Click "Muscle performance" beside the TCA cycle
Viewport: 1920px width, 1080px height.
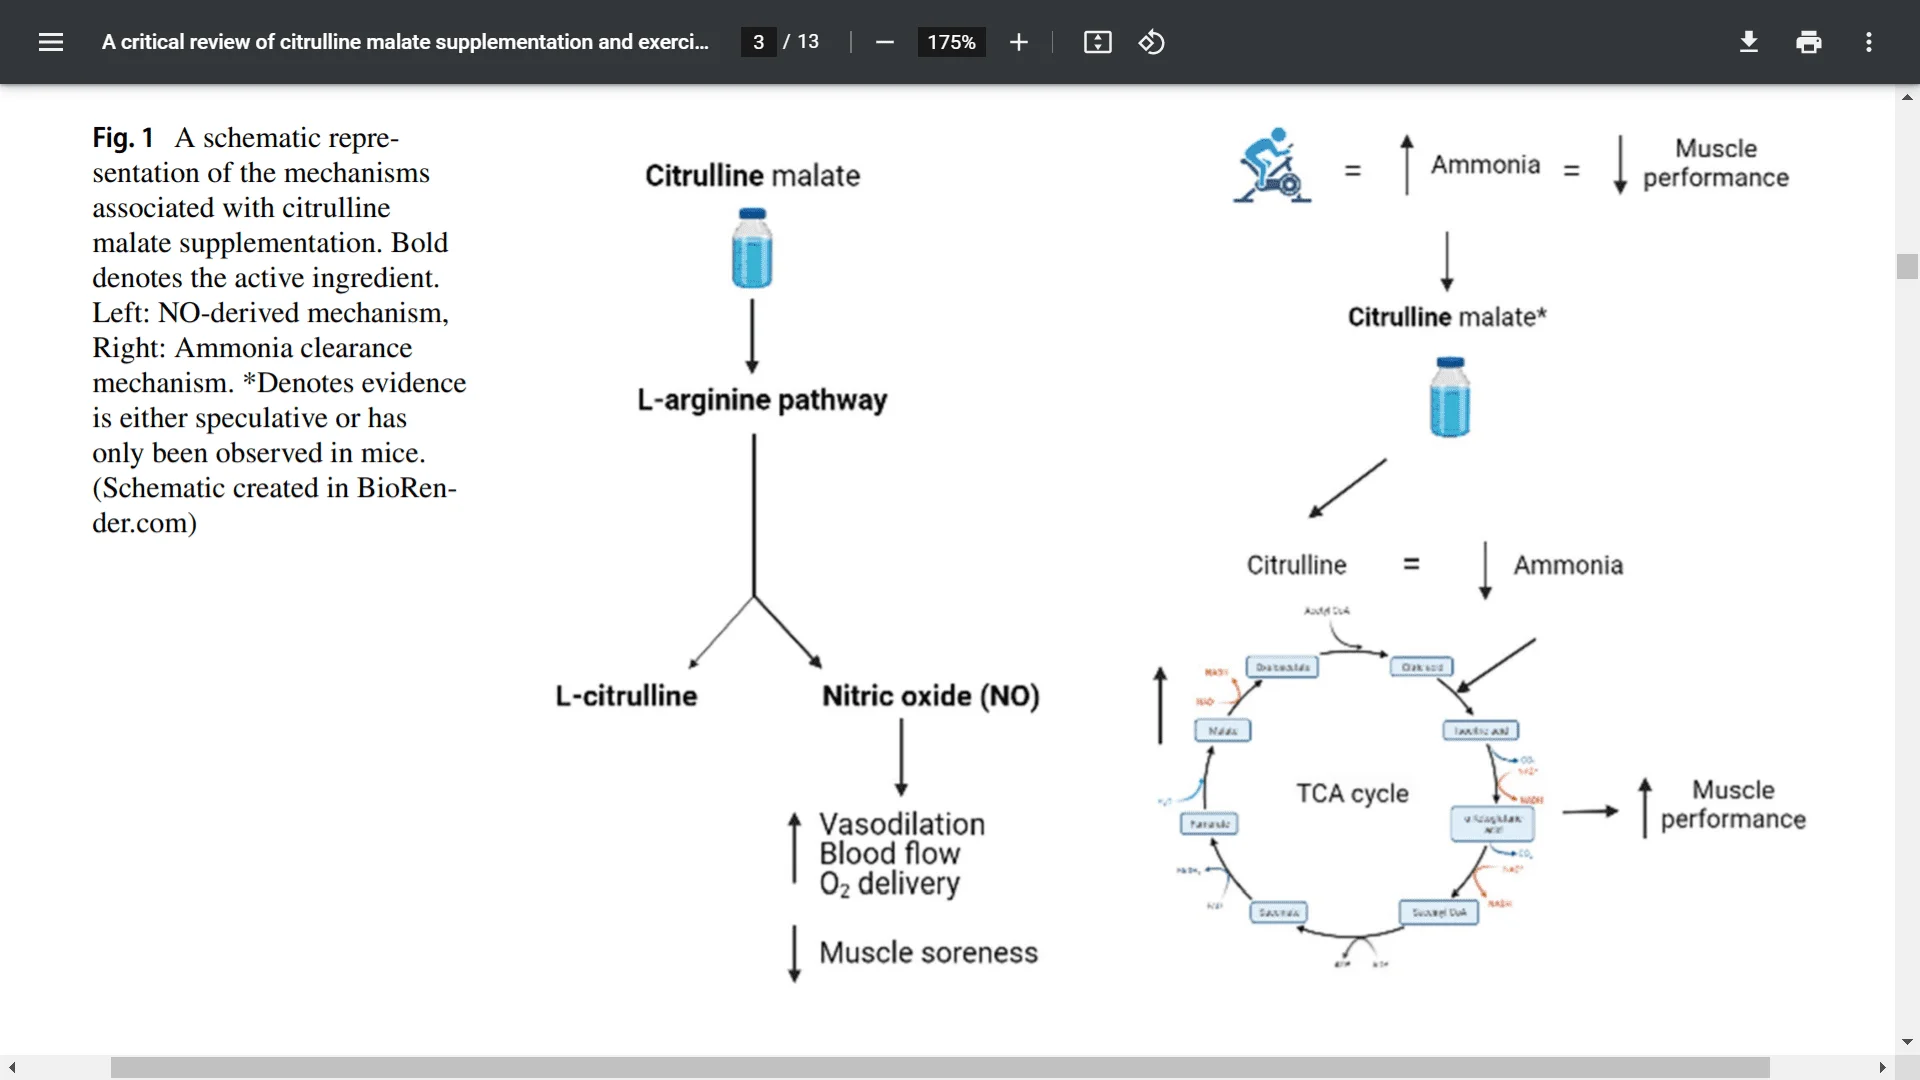[1733, 805]
